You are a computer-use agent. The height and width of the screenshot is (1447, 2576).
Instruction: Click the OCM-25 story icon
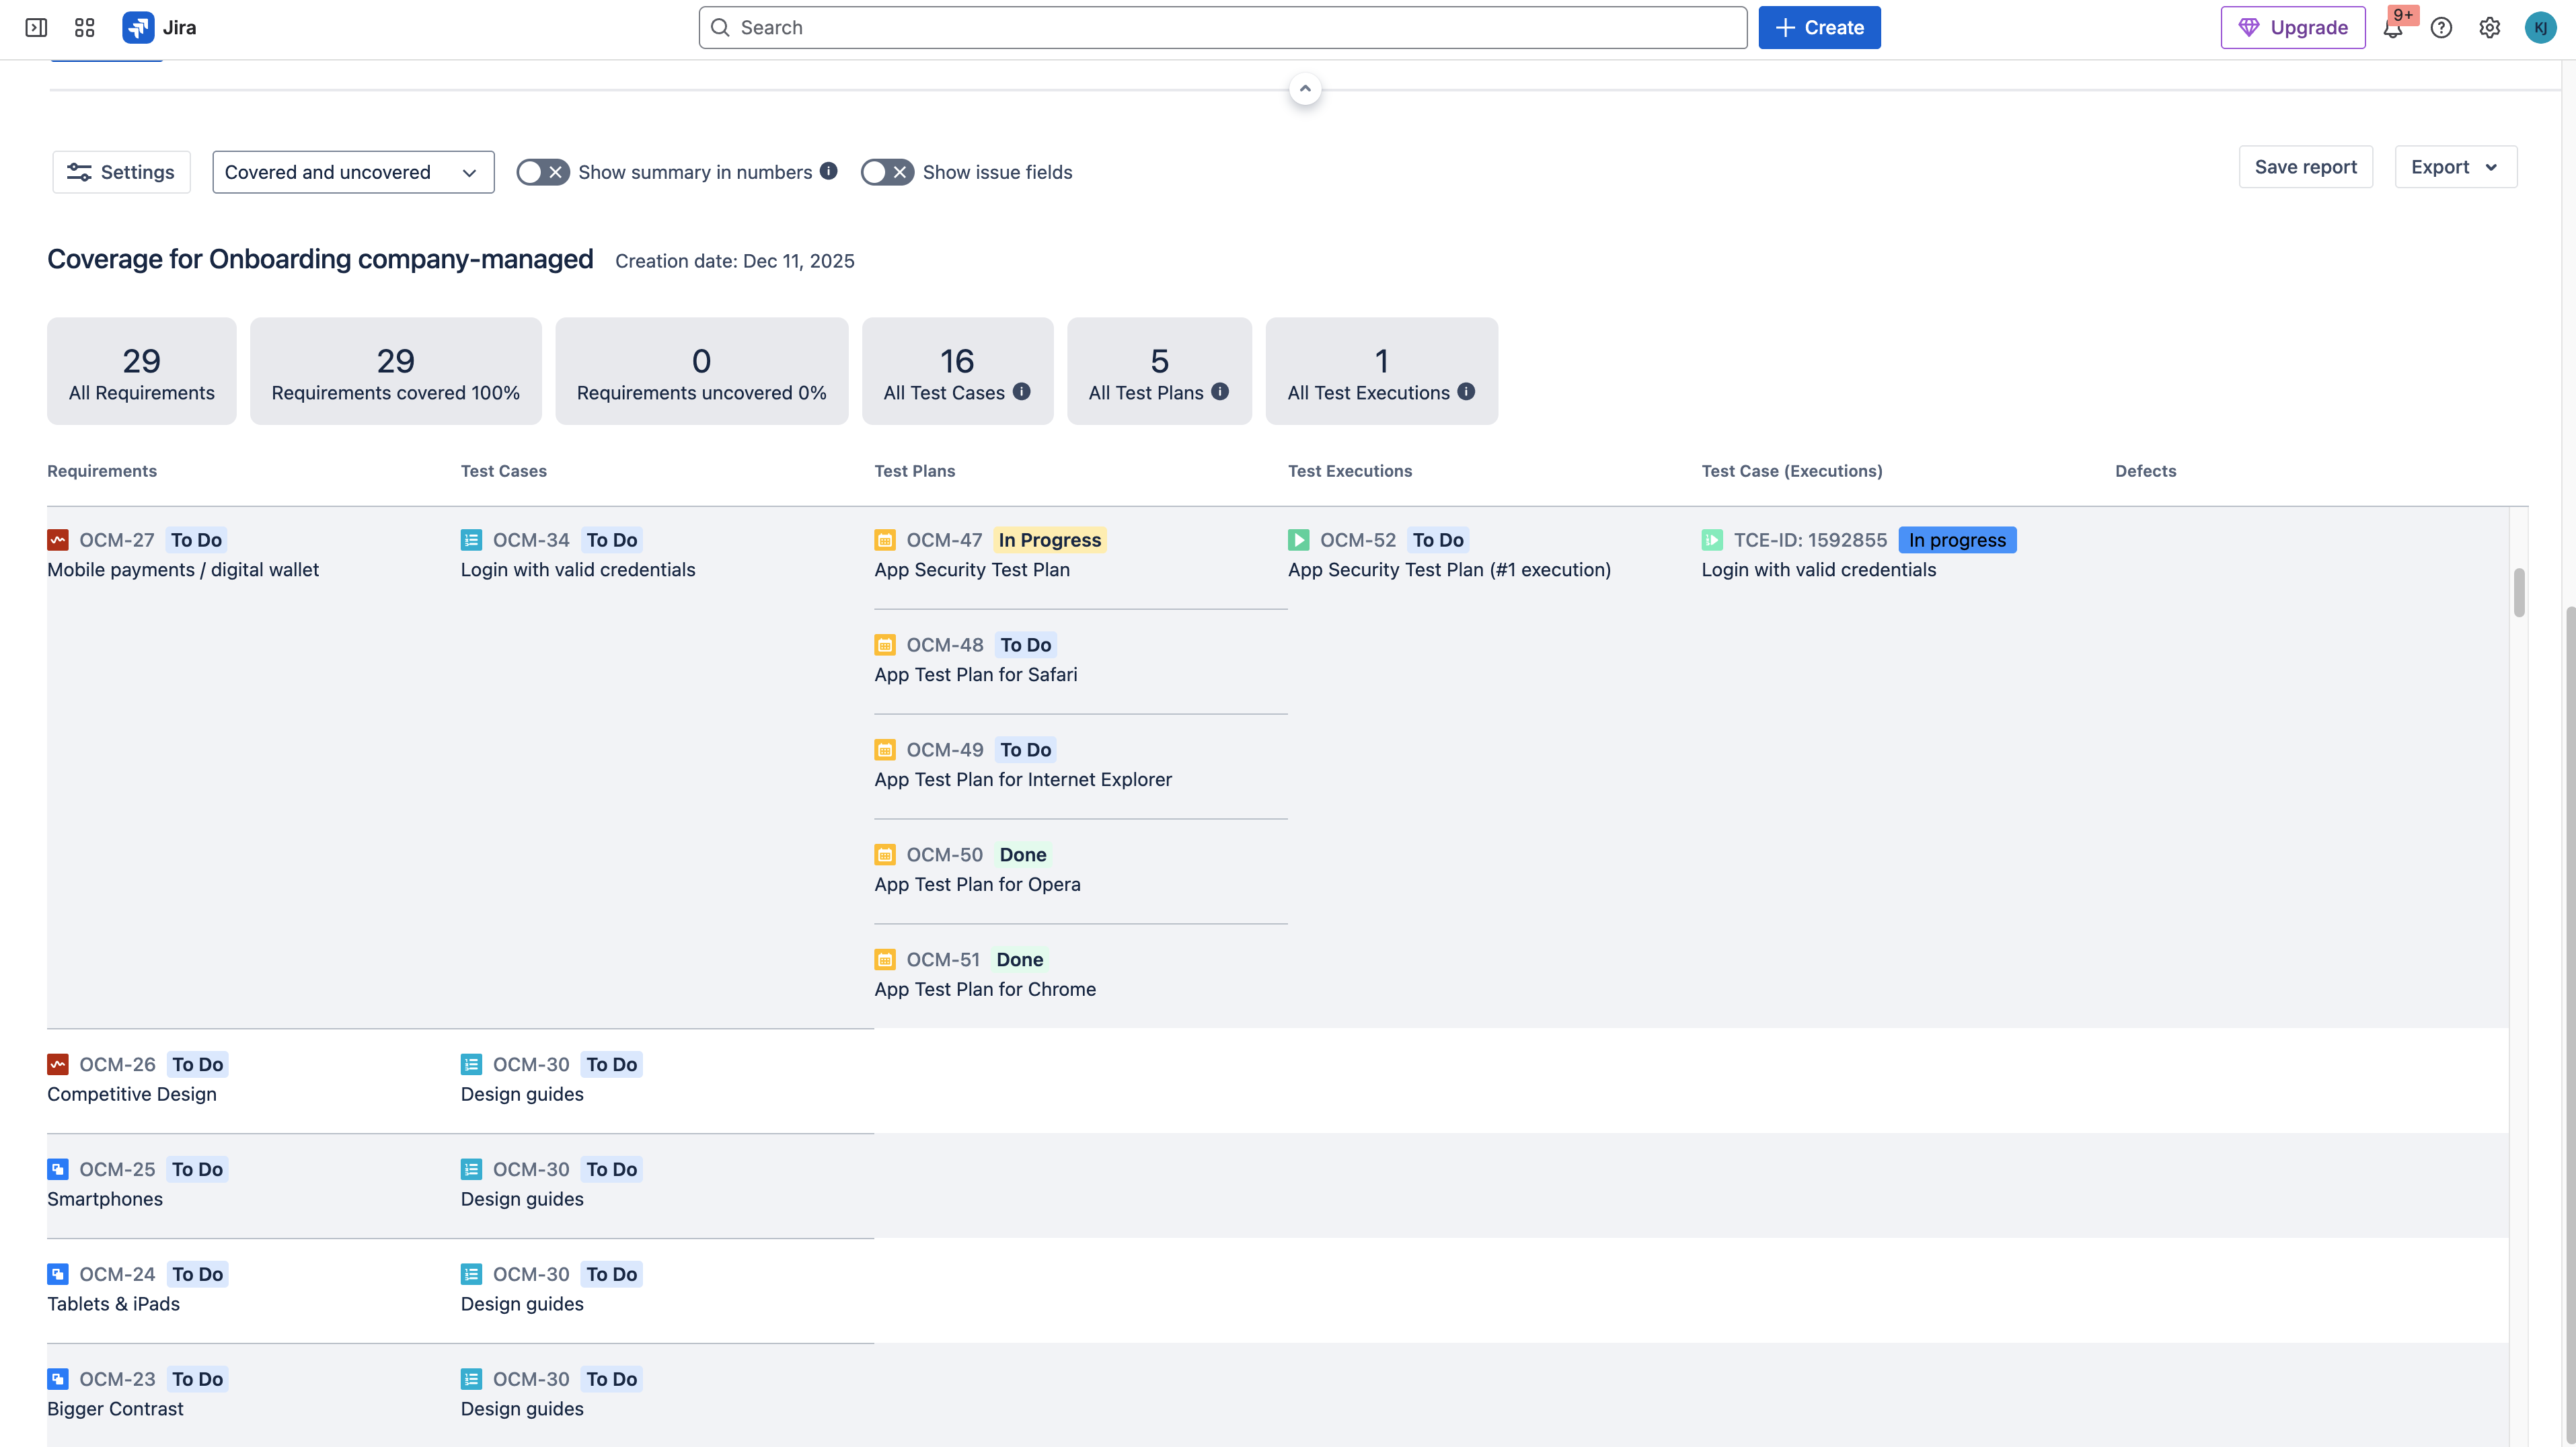(x=58, y=1170)
